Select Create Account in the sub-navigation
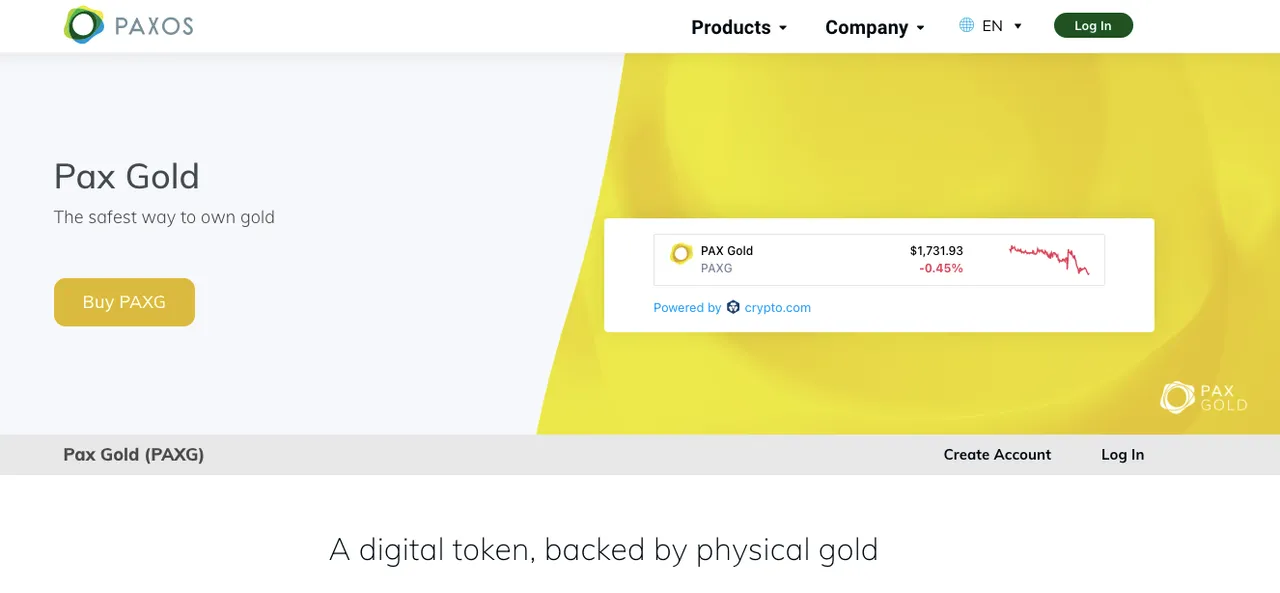The height and width of the screenshot is (593, 1280). [x=997, y=454]
